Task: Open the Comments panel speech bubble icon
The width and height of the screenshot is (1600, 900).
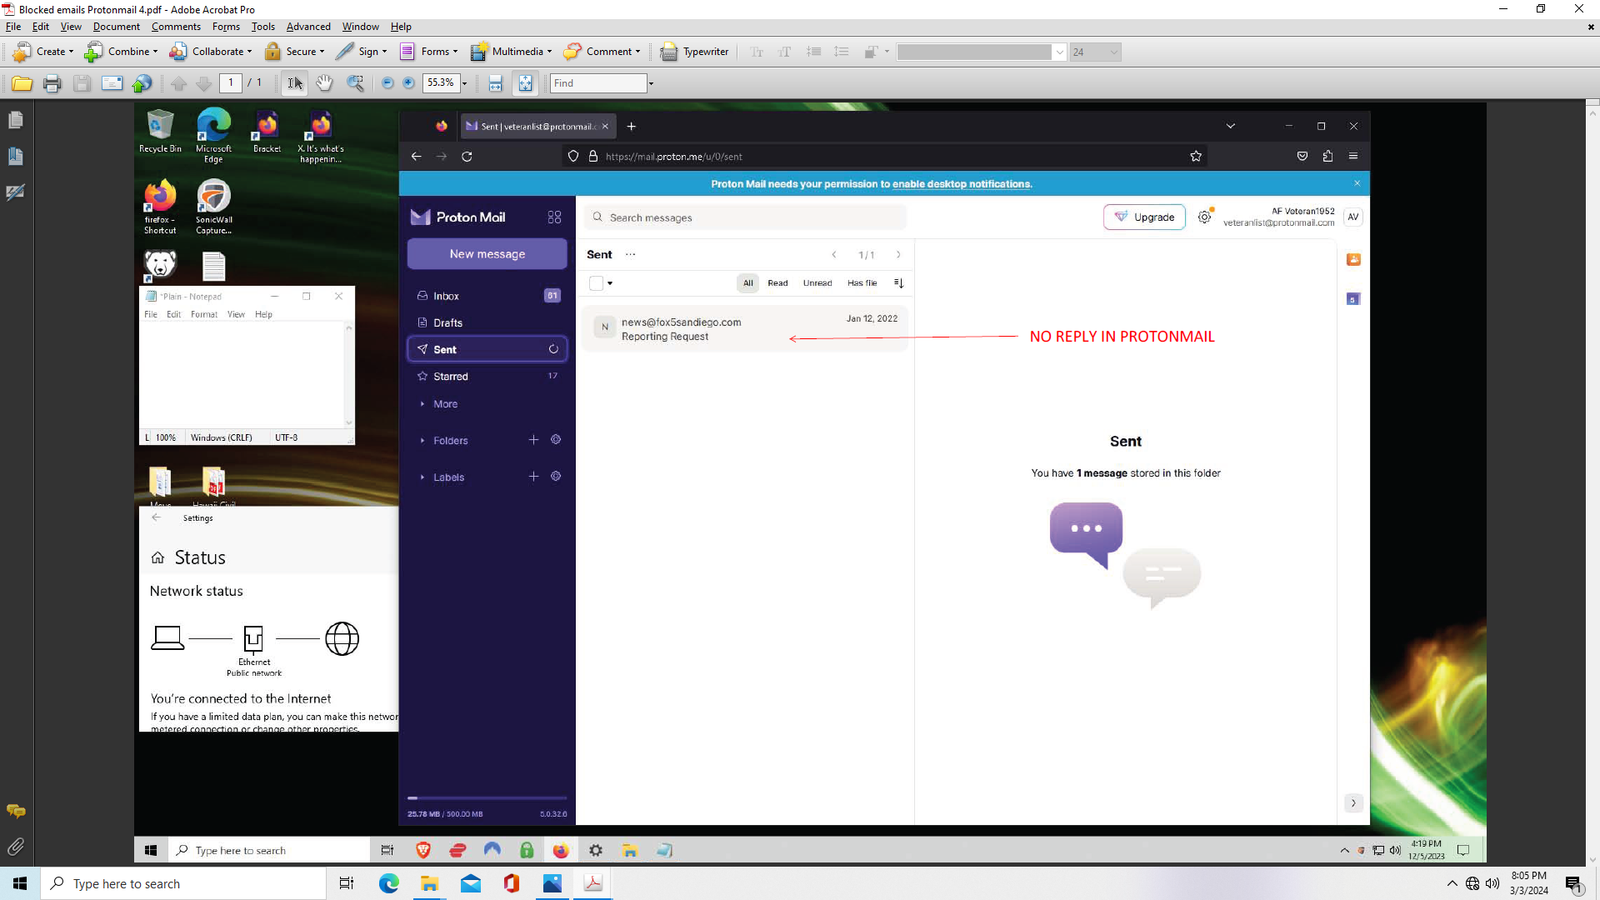Action: point(16,811)
